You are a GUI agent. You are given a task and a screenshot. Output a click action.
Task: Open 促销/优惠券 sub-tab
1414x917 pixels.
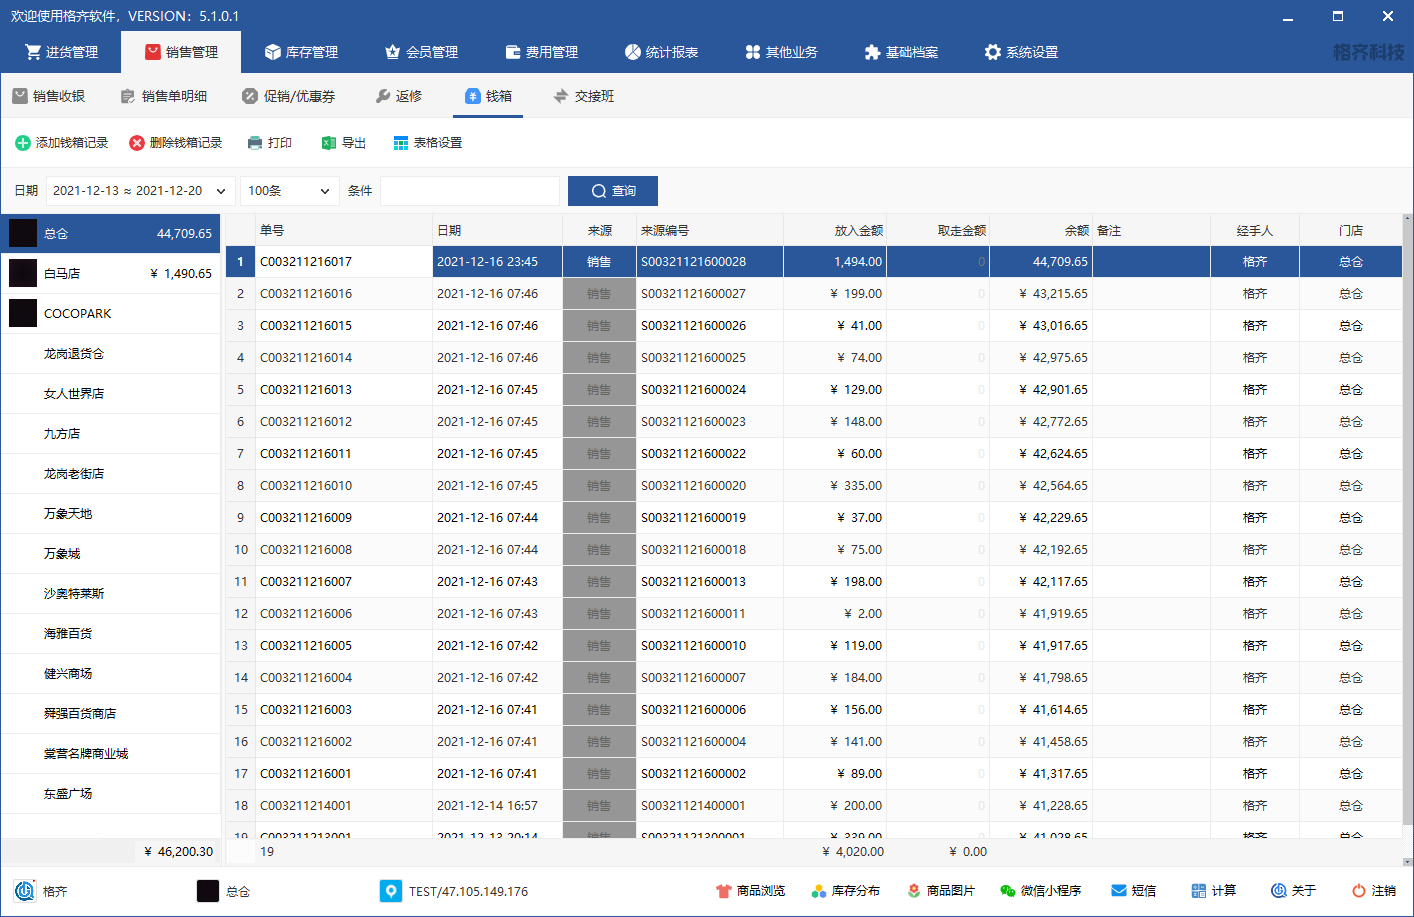[288, 96]
